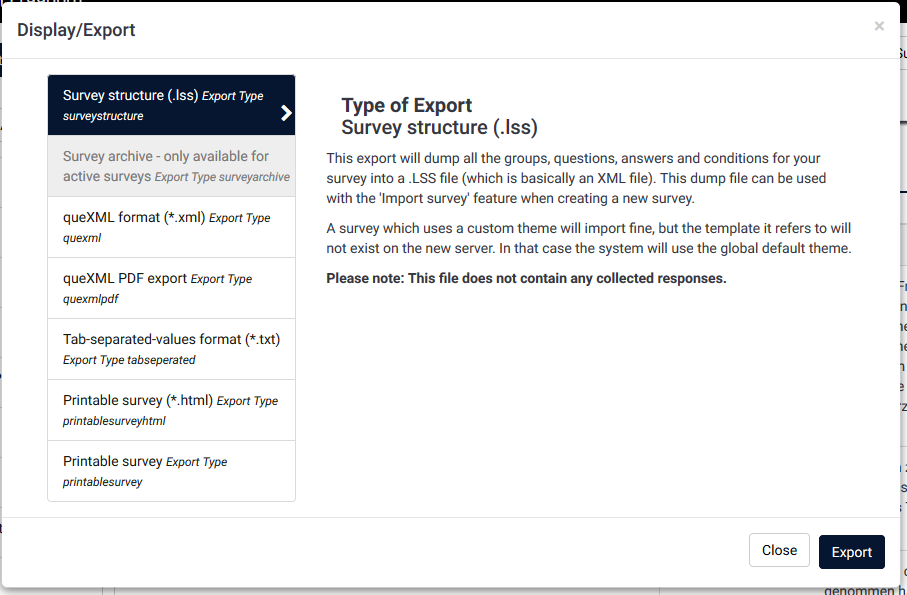Click the 'Survey structure (.lss)' heading on right
This screenshot has height=595, width=907.
[x=439, y=128]
